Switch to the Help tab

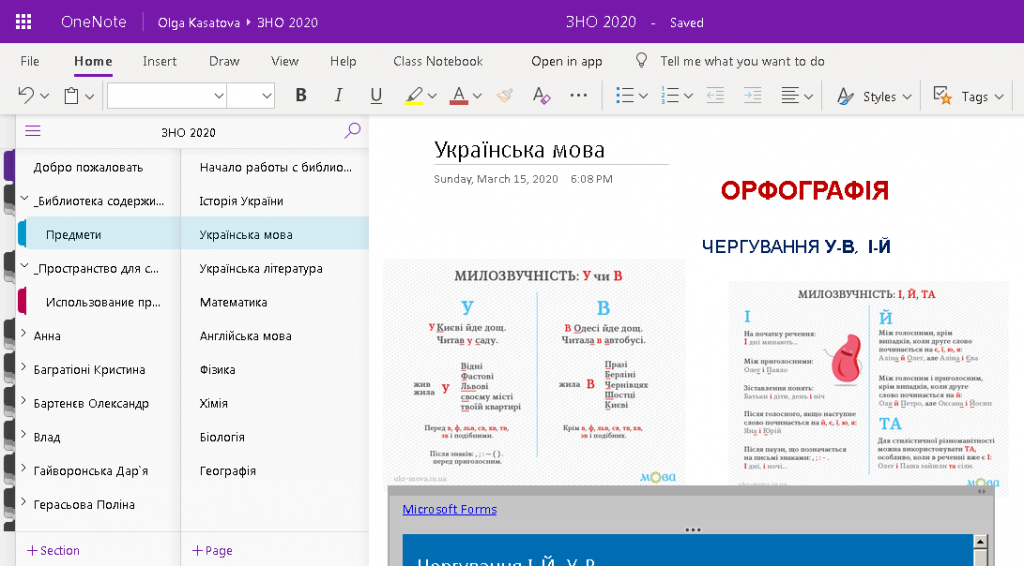click(343, 61)
